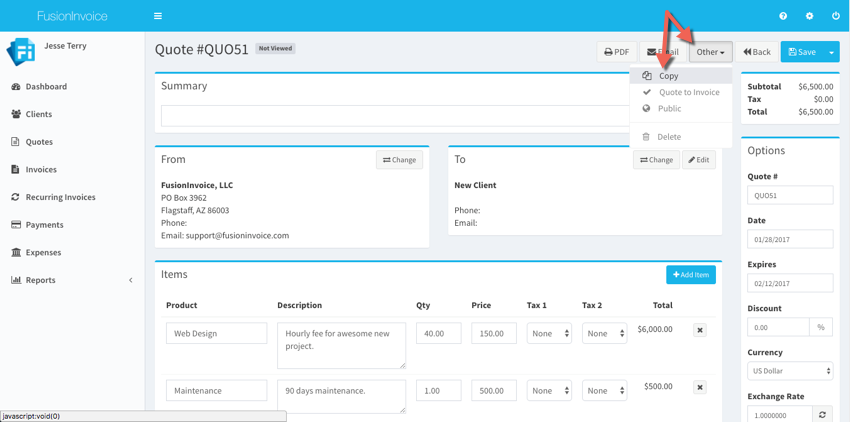Remove the Web Design item row
The width and height of the screenshot is (850, 422).
click(x=699, y=330)
